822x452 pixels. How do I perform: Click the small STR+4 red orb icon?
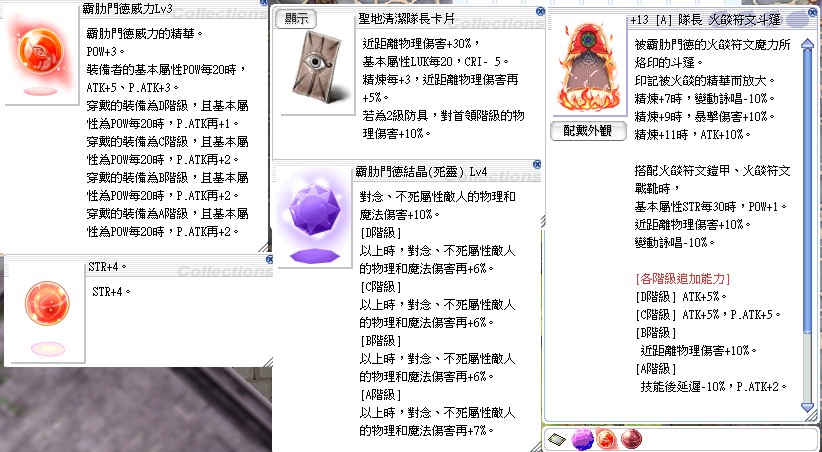[x=45, y=305]
